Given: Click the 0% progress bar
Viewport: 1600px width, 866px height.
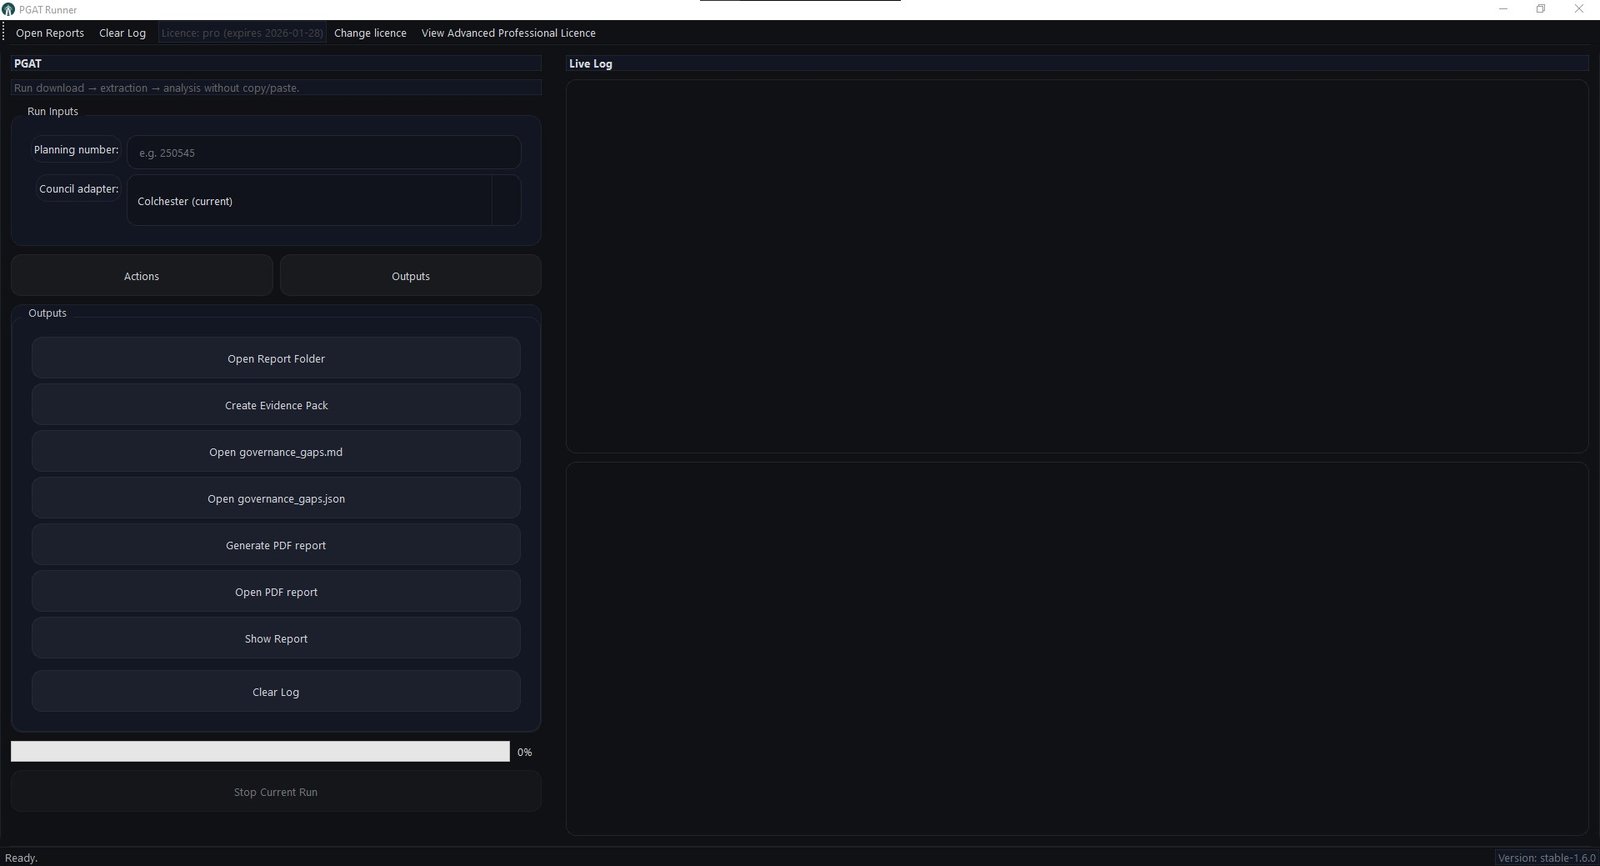Looking at the screenshot, I should [x=260, y=752].
